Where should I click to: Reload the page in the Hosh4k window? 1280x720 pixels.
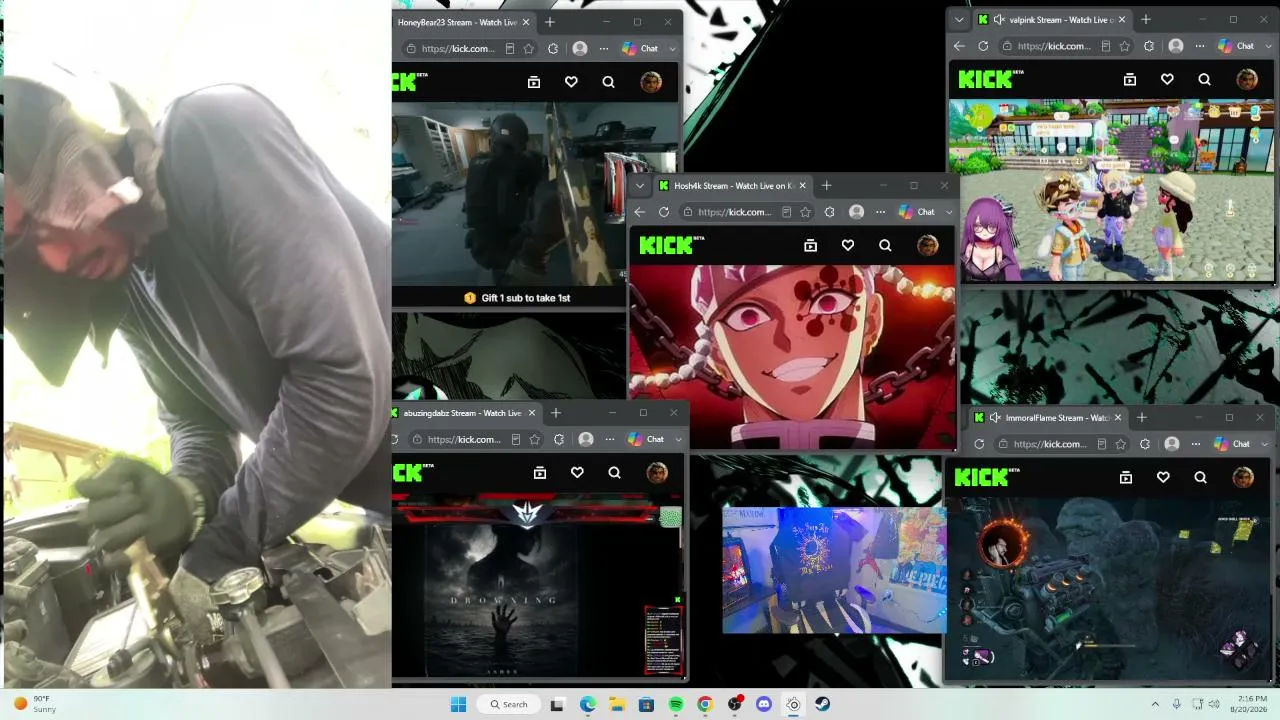click(664, 212)
